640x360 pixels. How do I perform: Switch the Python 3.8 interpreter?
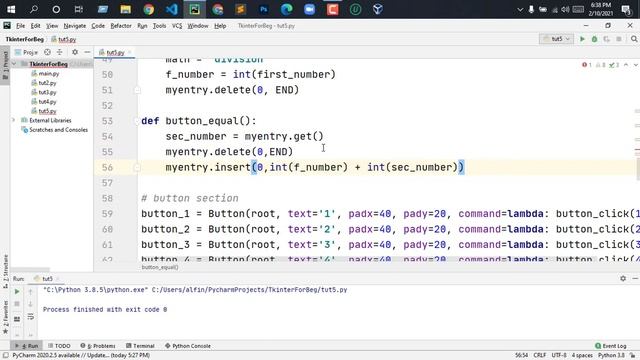tap(611, 356)
